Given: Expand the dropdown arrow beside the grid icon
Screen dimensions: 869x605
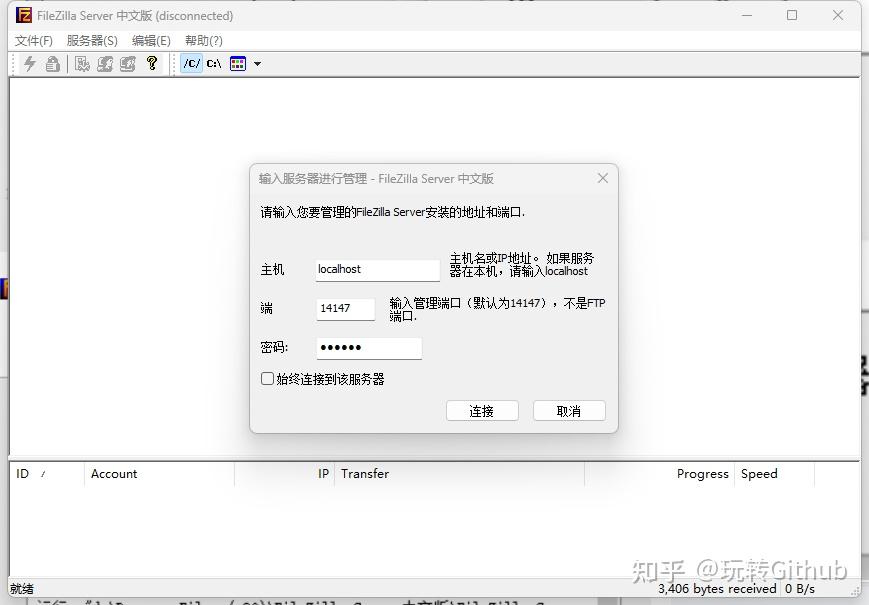Looking at the screenshot, I should [x=257, y=64].
